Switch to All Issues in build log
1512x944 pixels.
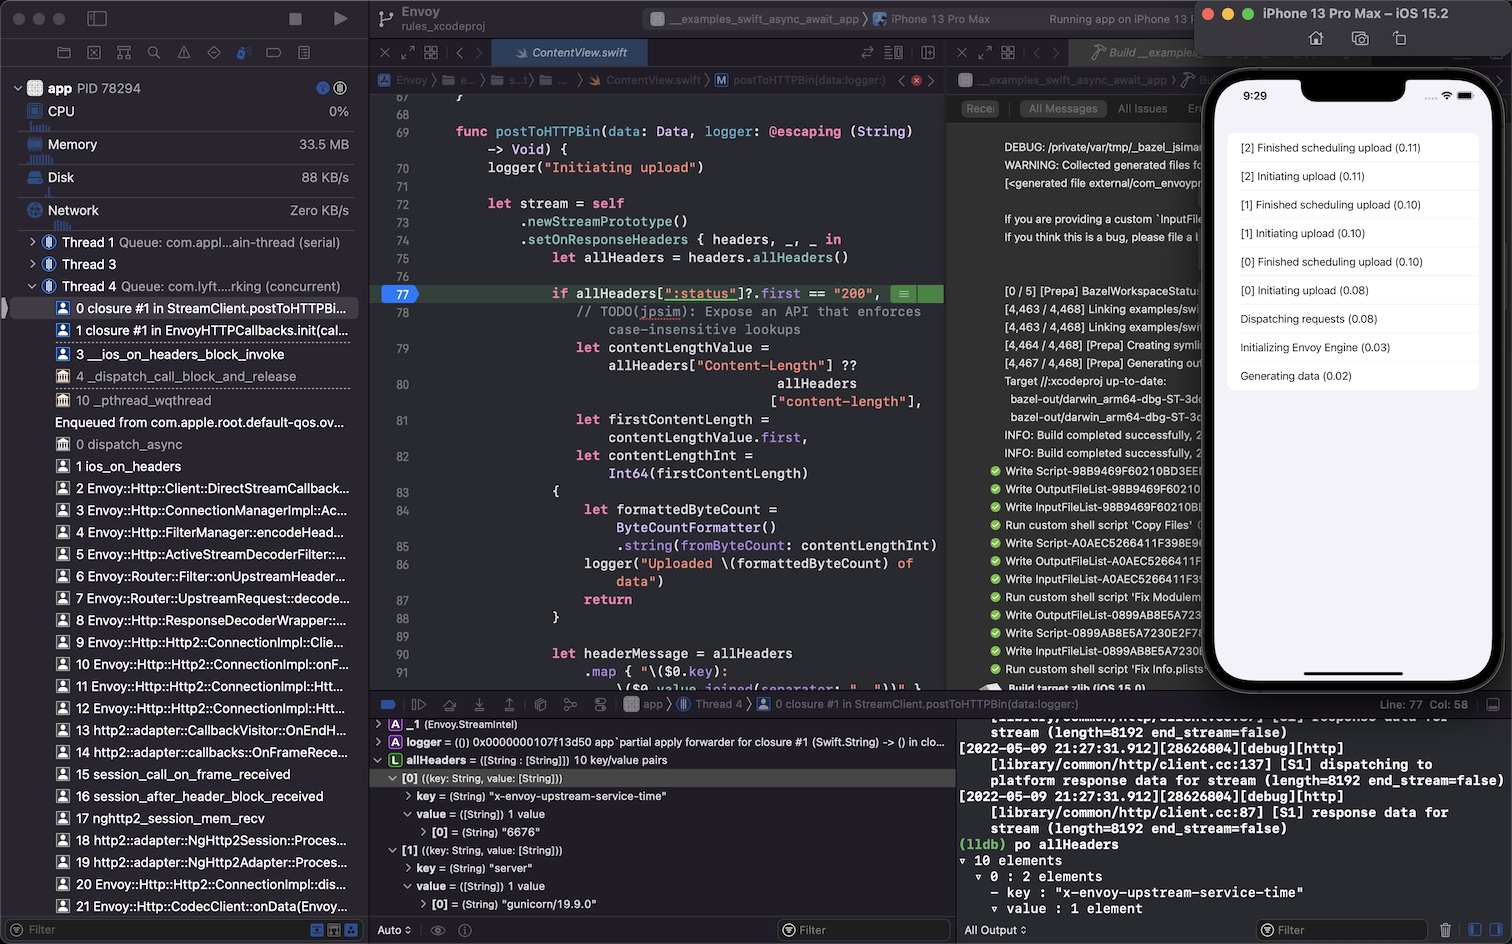pyautogui.click(x=1142, y=108)
